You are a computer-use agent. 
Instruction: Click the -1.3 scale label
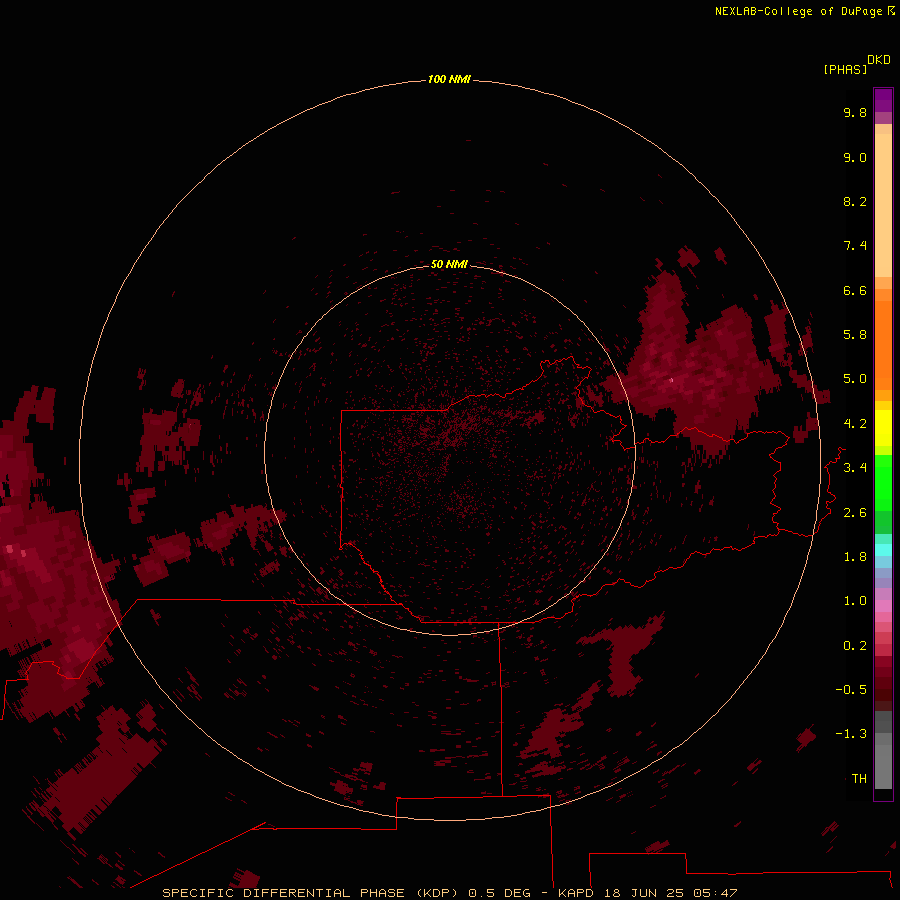coord(851,734)
